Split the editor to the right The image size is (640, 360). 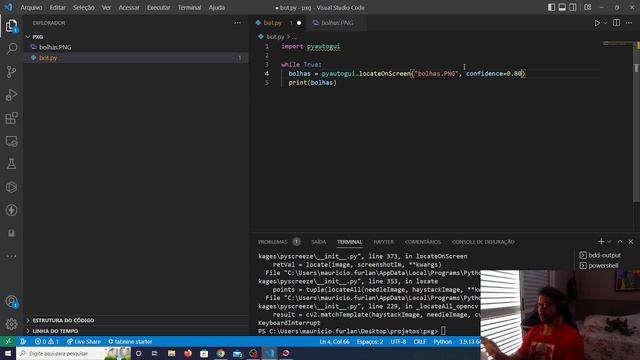point(616,23)
